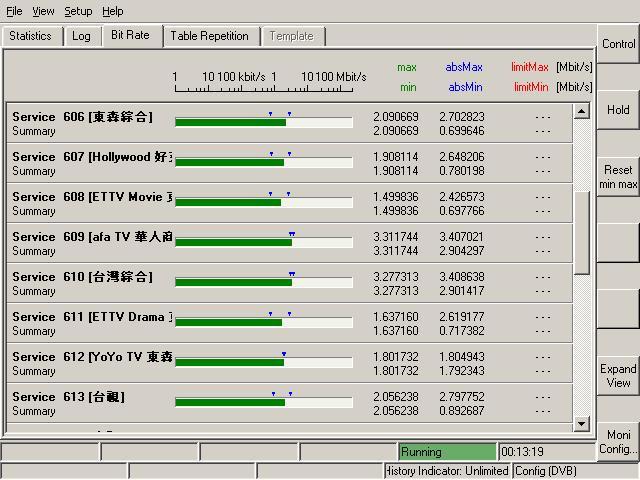Select Service 606 row label
Screen dimensions: 640x480
(x=82, y=117)
